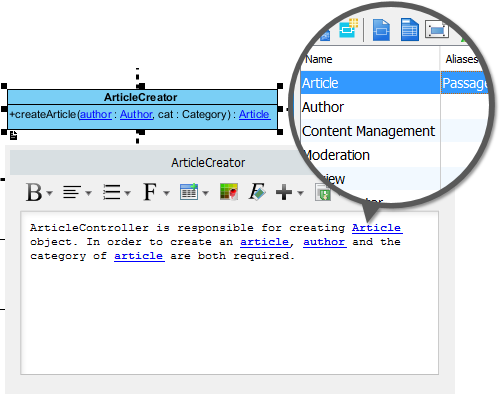The height and width of the screenshot is (394, 500).
Task: Click the Font icon
Action: [x=150, y=192]
